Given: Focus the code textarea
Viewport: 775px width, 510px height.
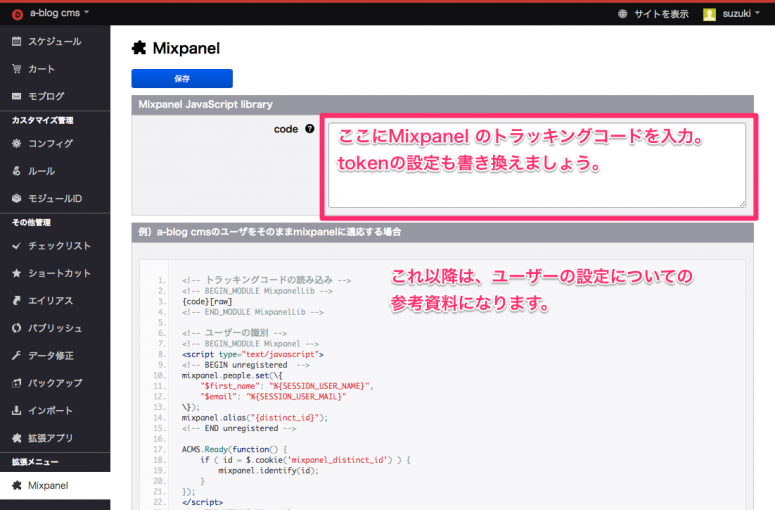Looking at the screenshot, I should coord(537,165).
